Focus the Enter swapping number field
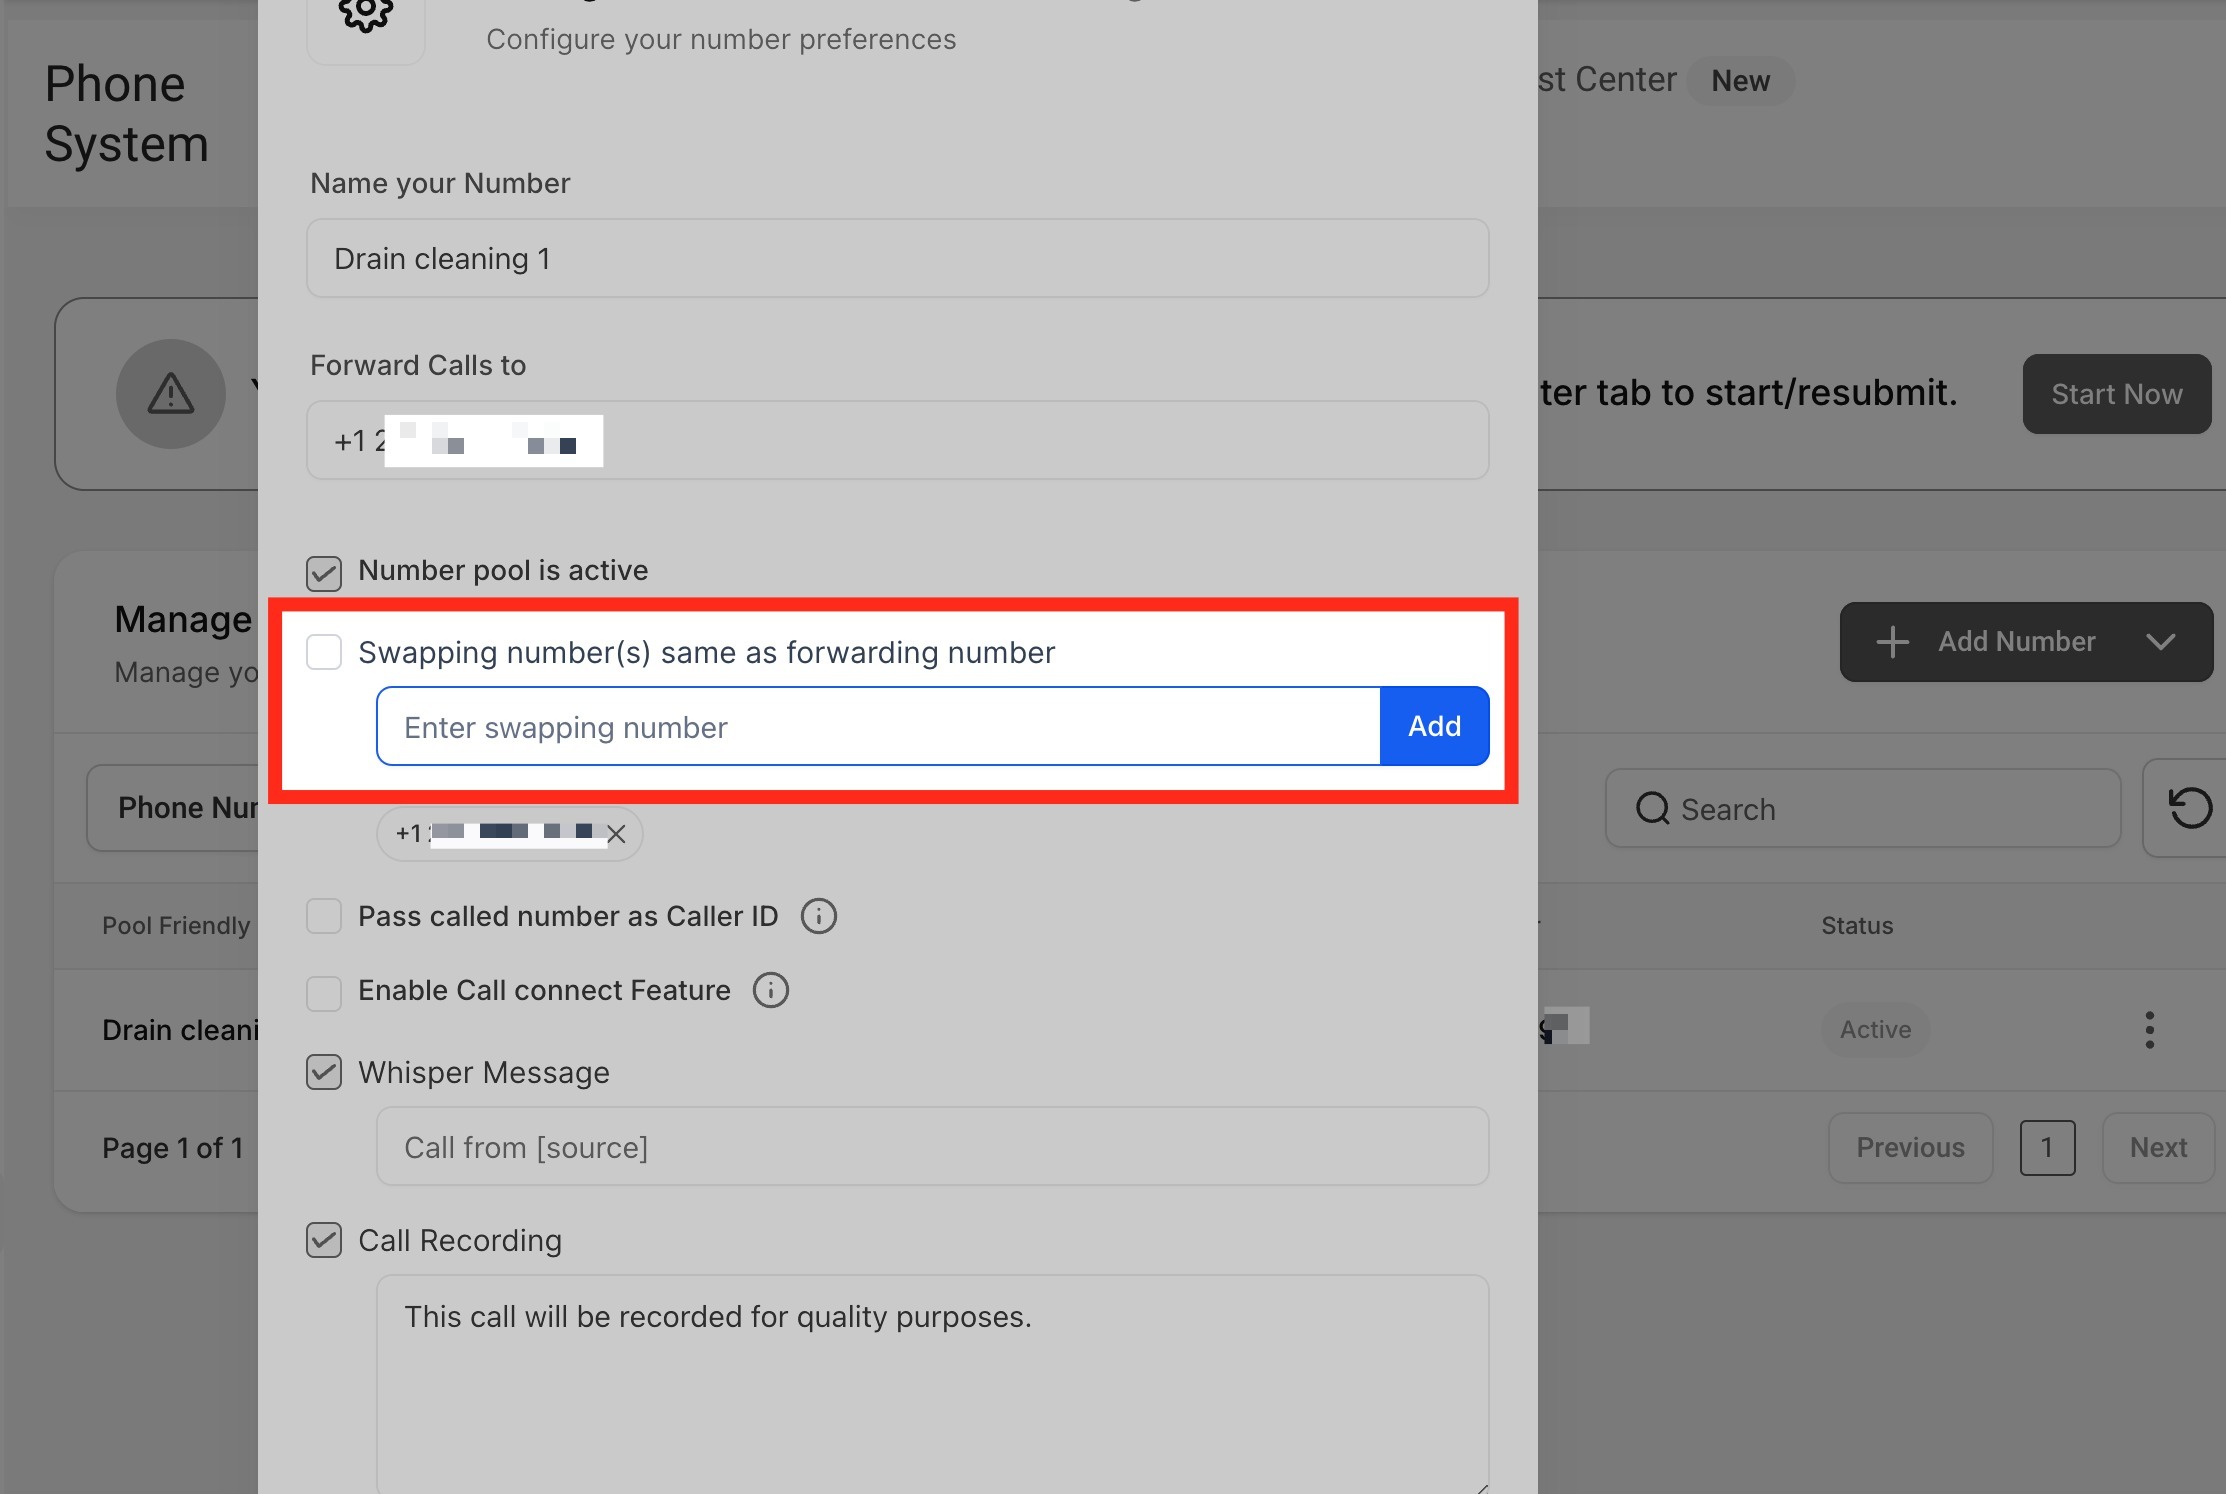 tap(878, 727)
